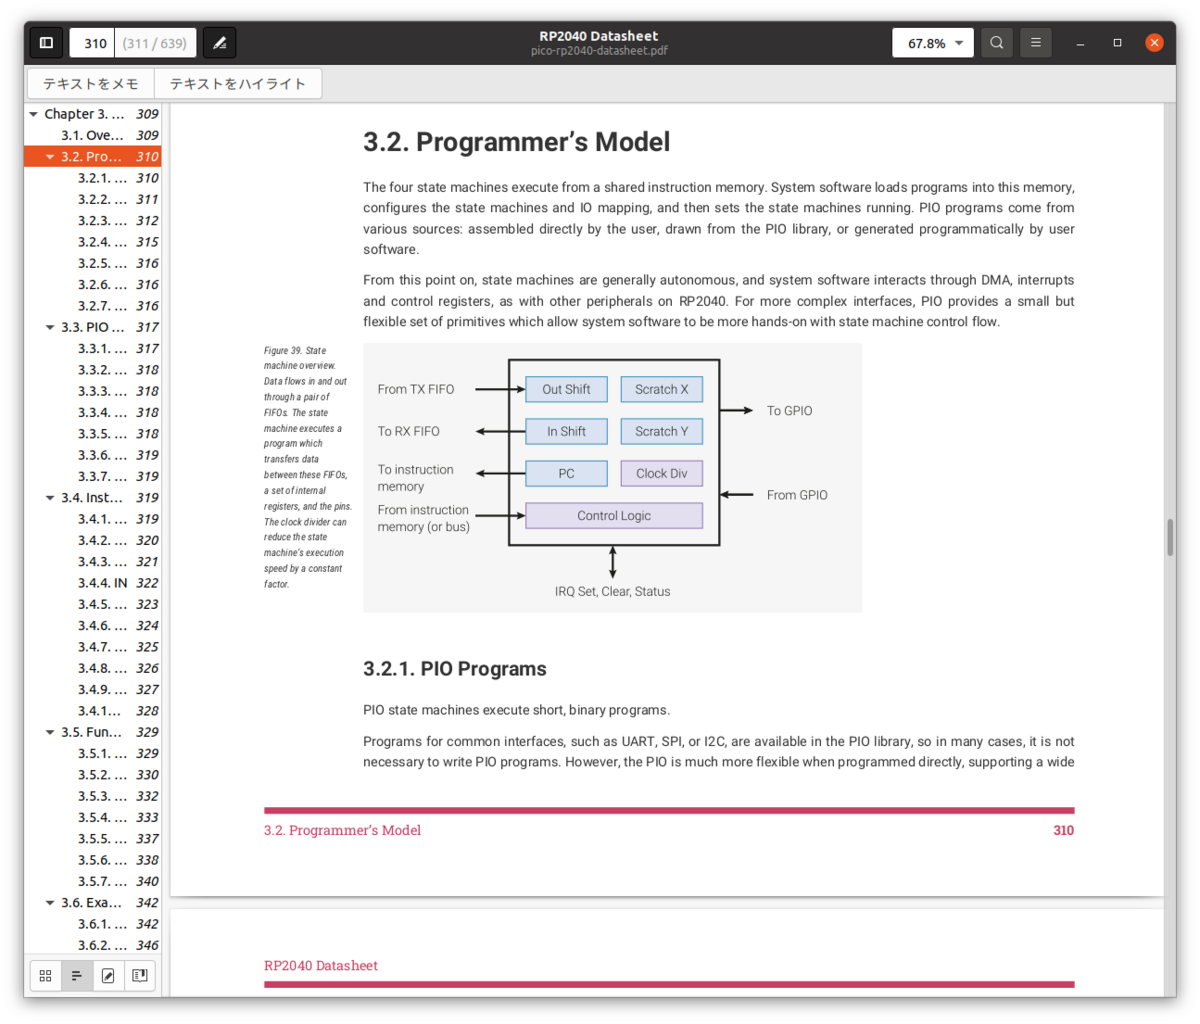Open outline entry 3.5.4. page 333

93,817
